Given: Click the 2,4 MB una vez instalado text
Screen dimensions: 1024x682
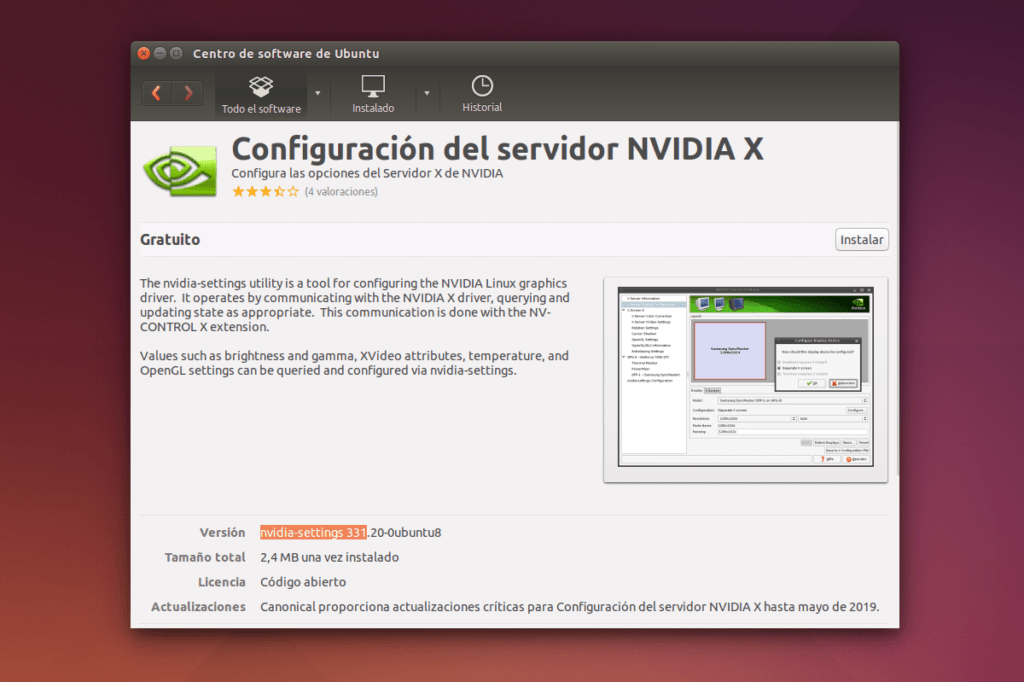Looking at the screenshot, I should (x=329, y=557).
